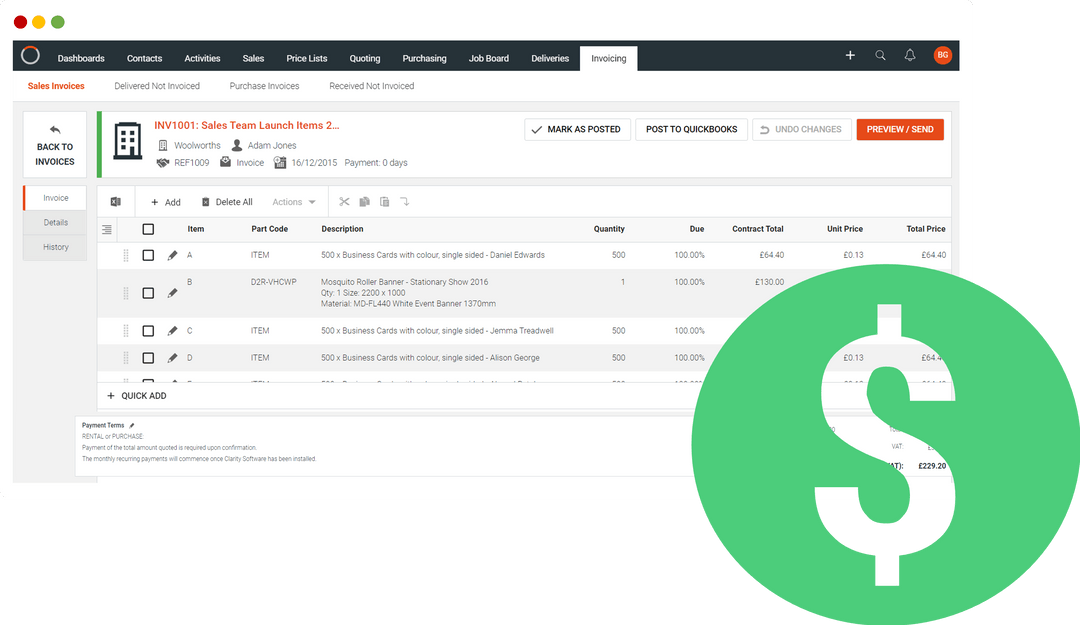
Task: Select the History section in left sidebar
Action: 54,247
